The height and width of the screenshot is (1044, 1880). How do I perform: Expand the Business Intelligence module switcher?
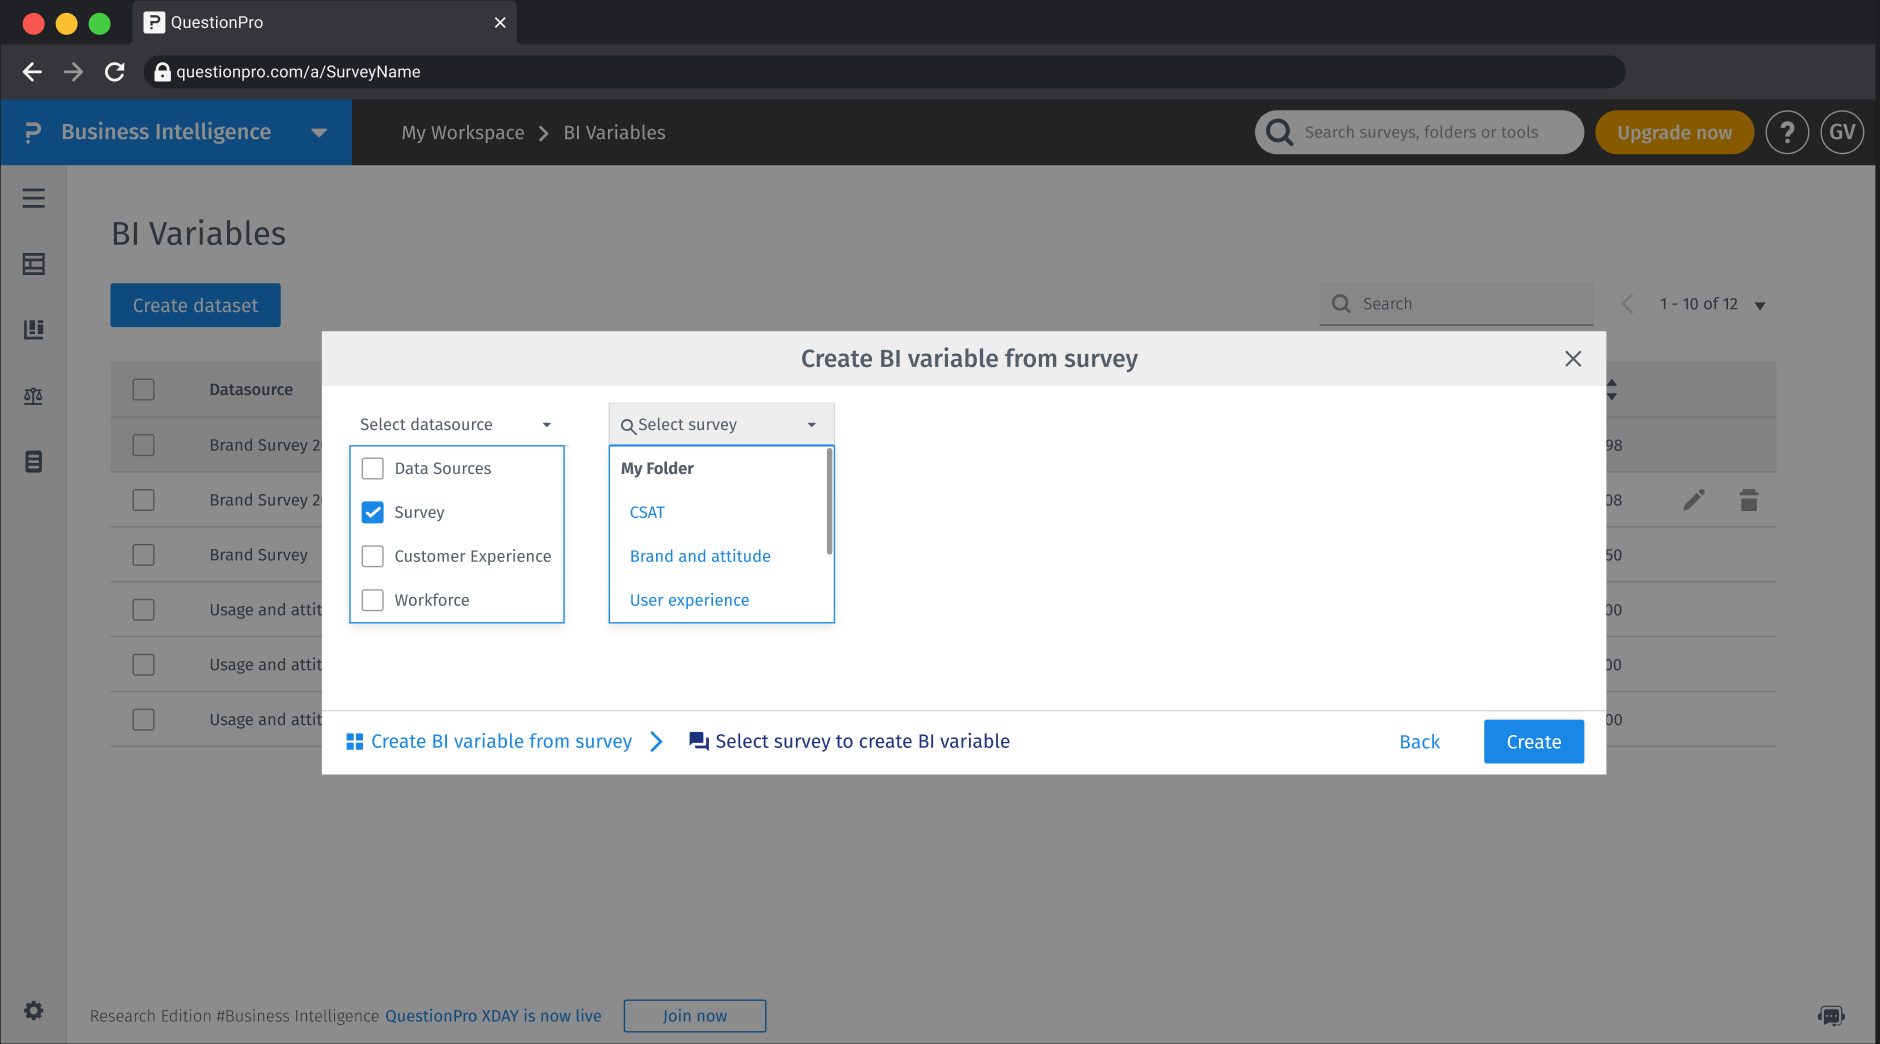point(318,131)
